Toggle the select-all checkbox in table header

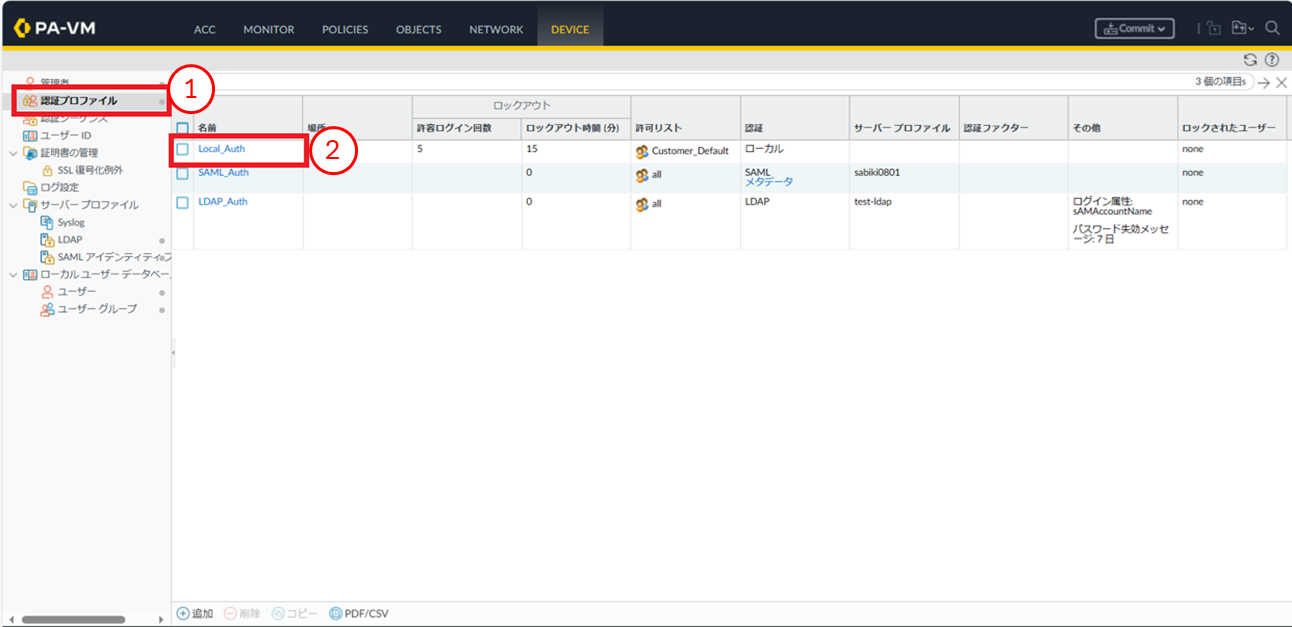click(182, 128)
